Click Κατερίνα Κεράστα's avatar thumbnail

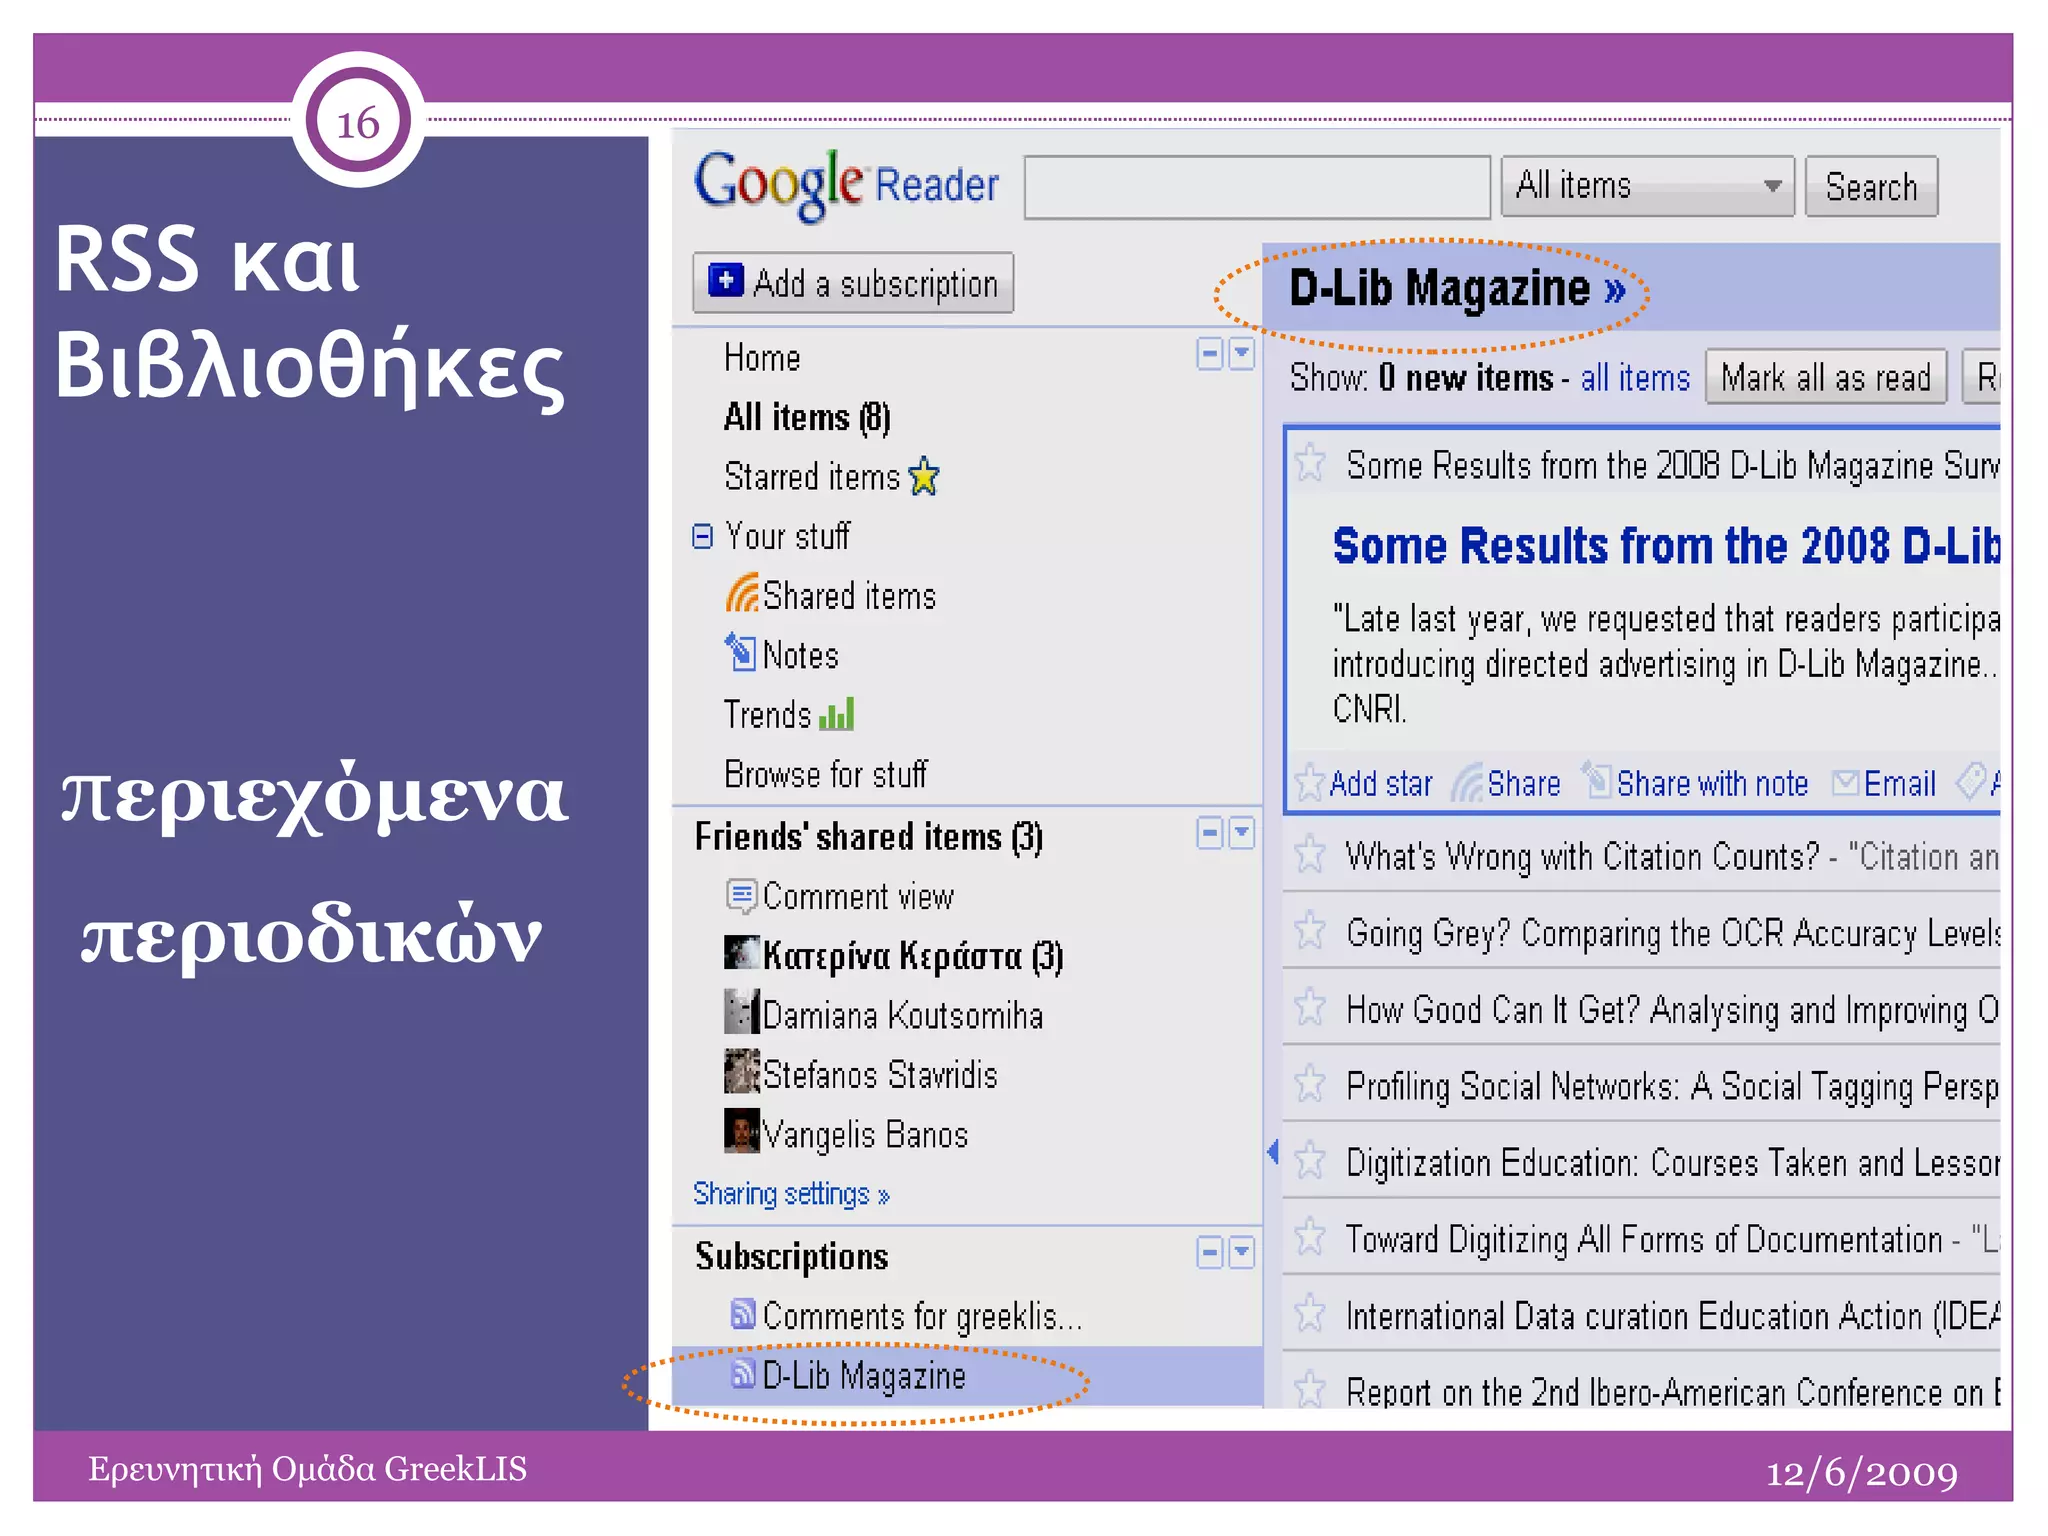pyautogui.click(x=741, y=953)
